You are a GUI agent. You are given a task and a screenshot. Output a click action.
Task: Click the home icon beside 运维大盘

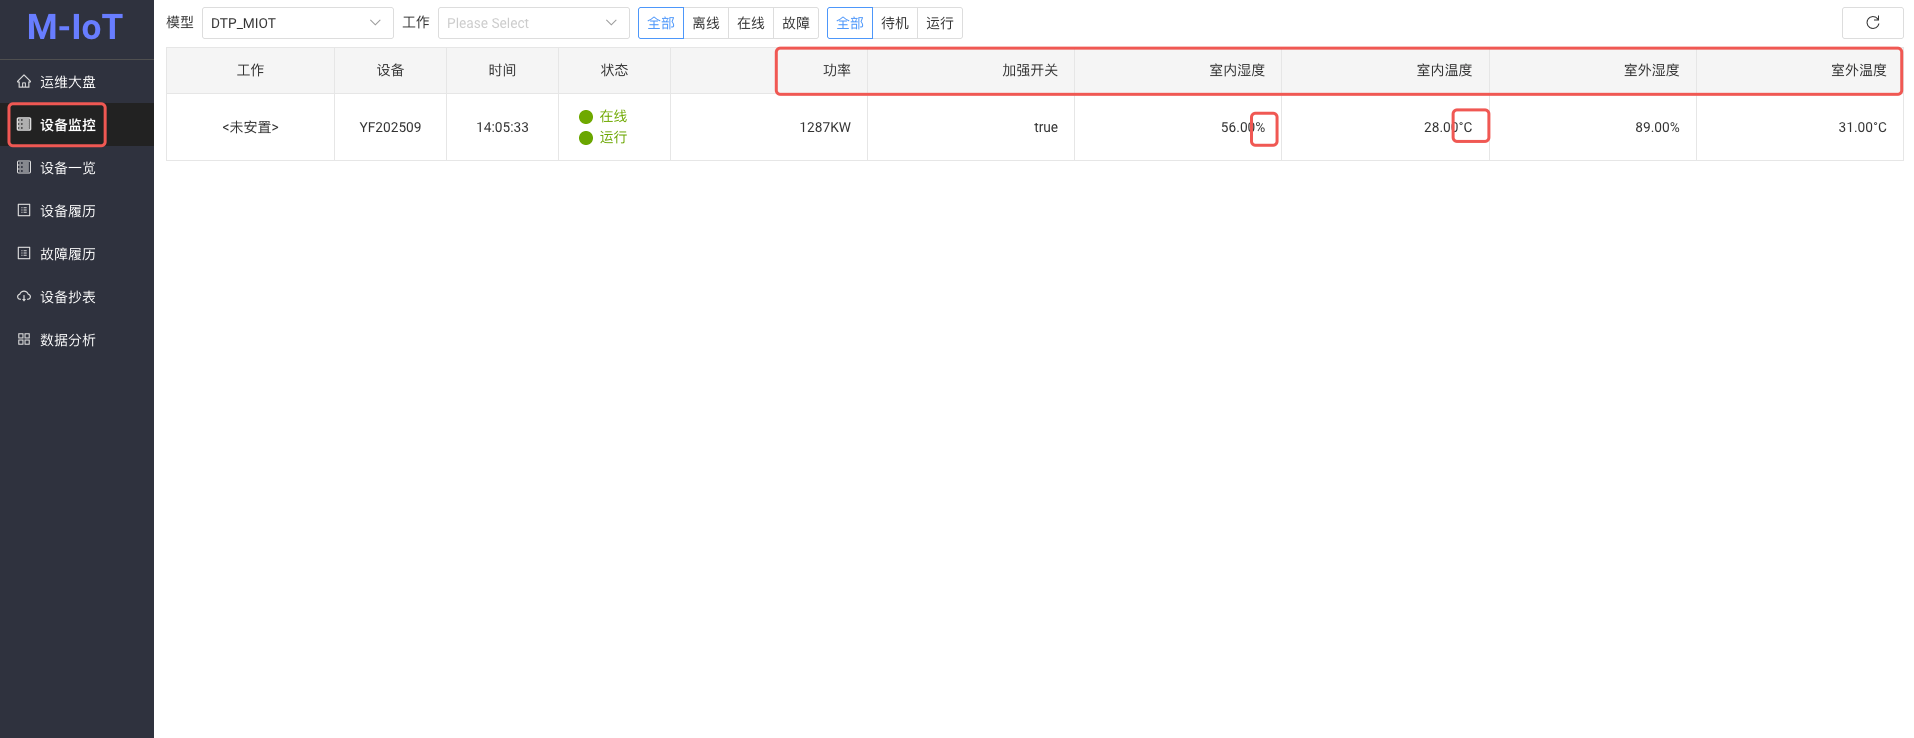tap(24, 82)
